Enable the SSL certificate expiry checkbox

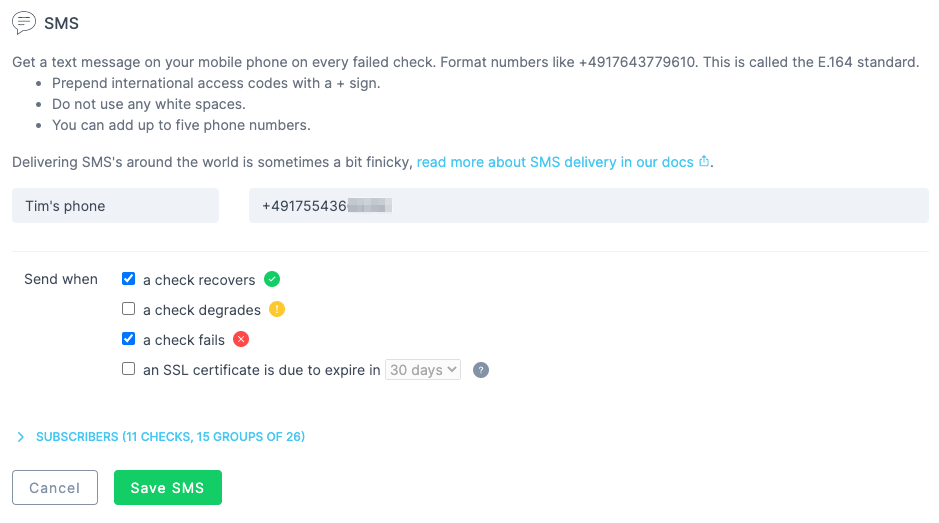coord(128,369)
